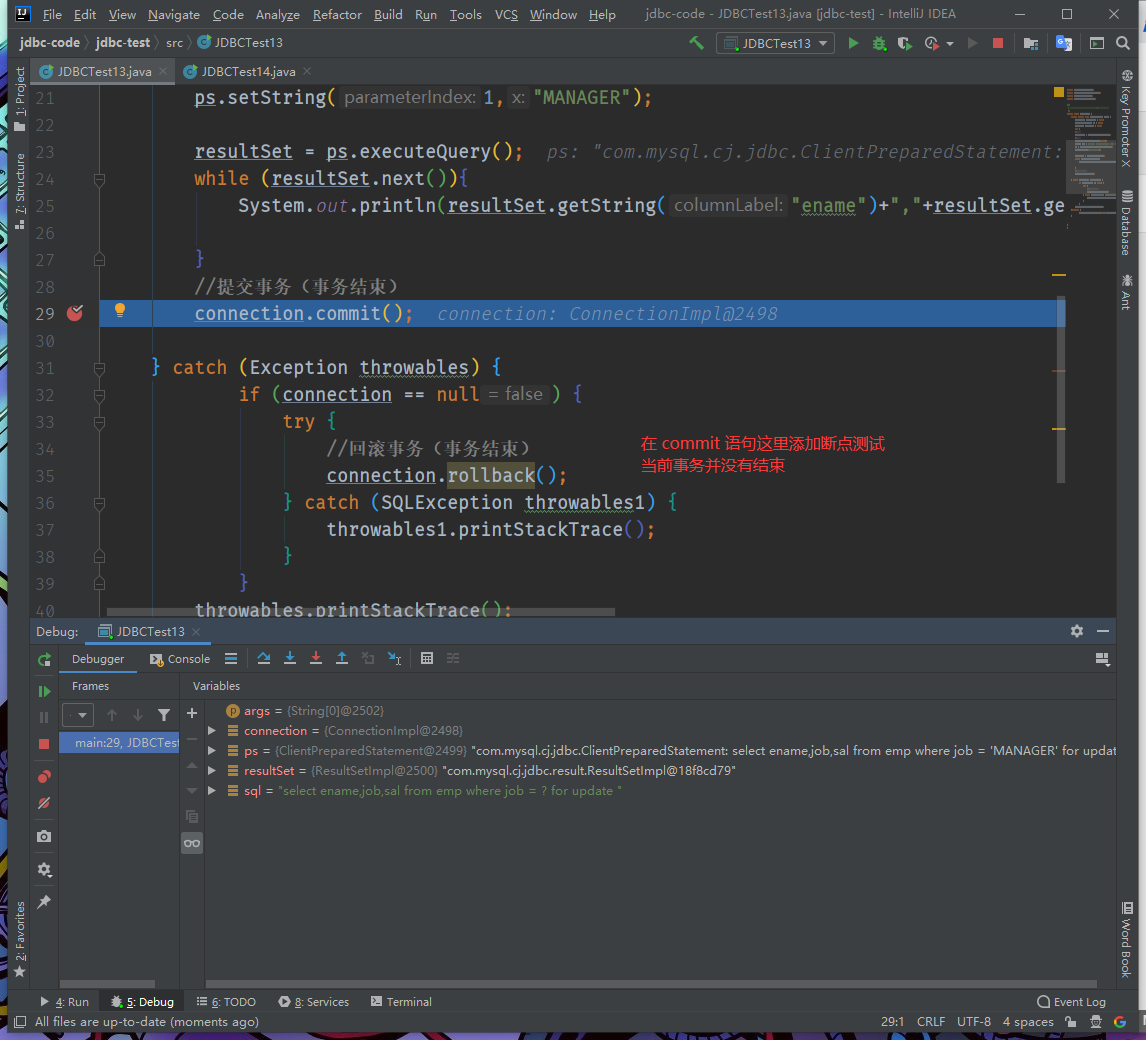This screenshot has height=1040, width=1146.
Task: Build the project with the hammer icon
Action: [697, 43]
